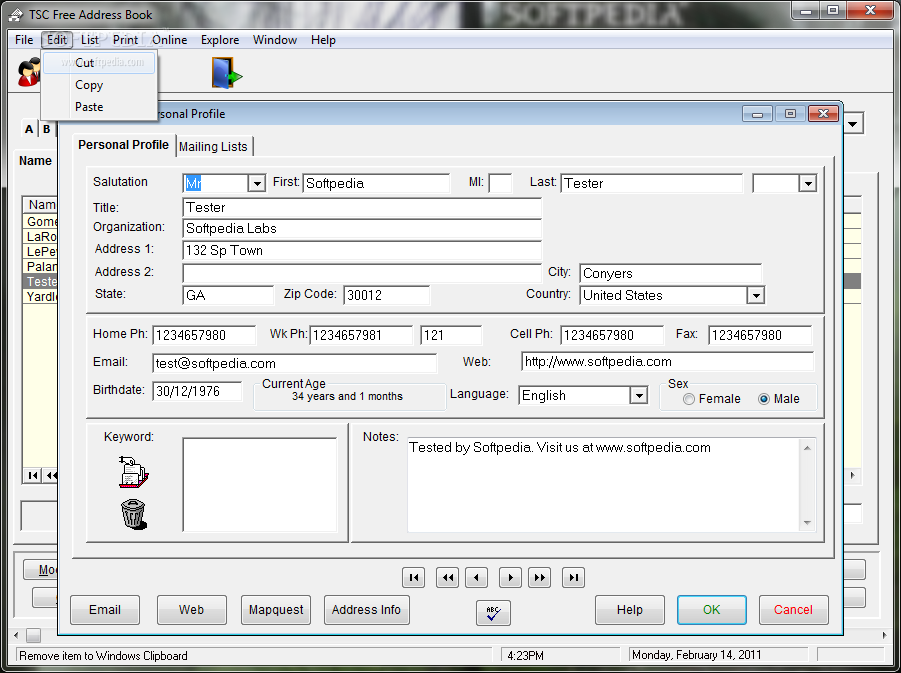Click the Keyword list box
This screenshot has width=901, height=673.
pyautogui.click(x=260, y=485)
